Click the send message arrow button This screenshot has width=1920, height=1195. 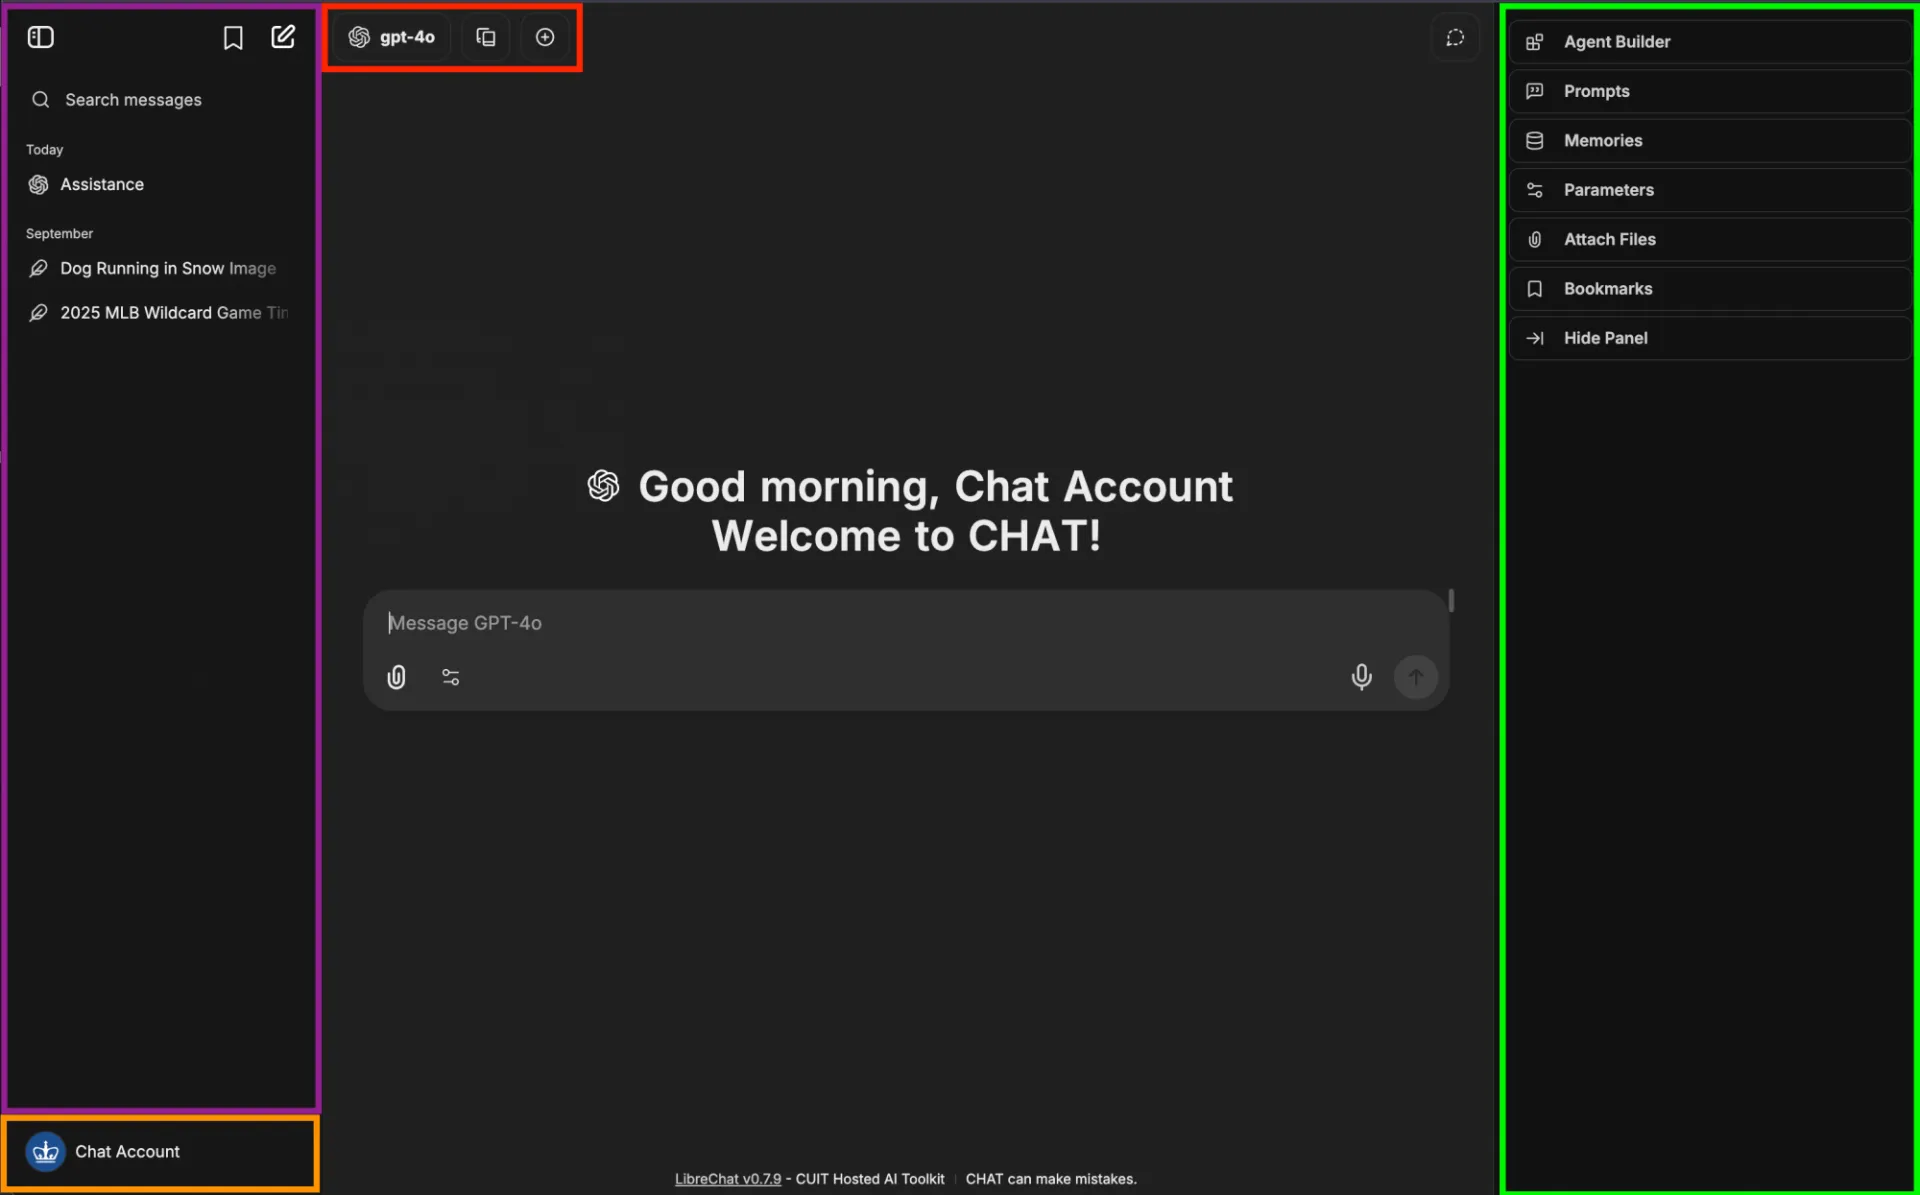click(1416, 677)
